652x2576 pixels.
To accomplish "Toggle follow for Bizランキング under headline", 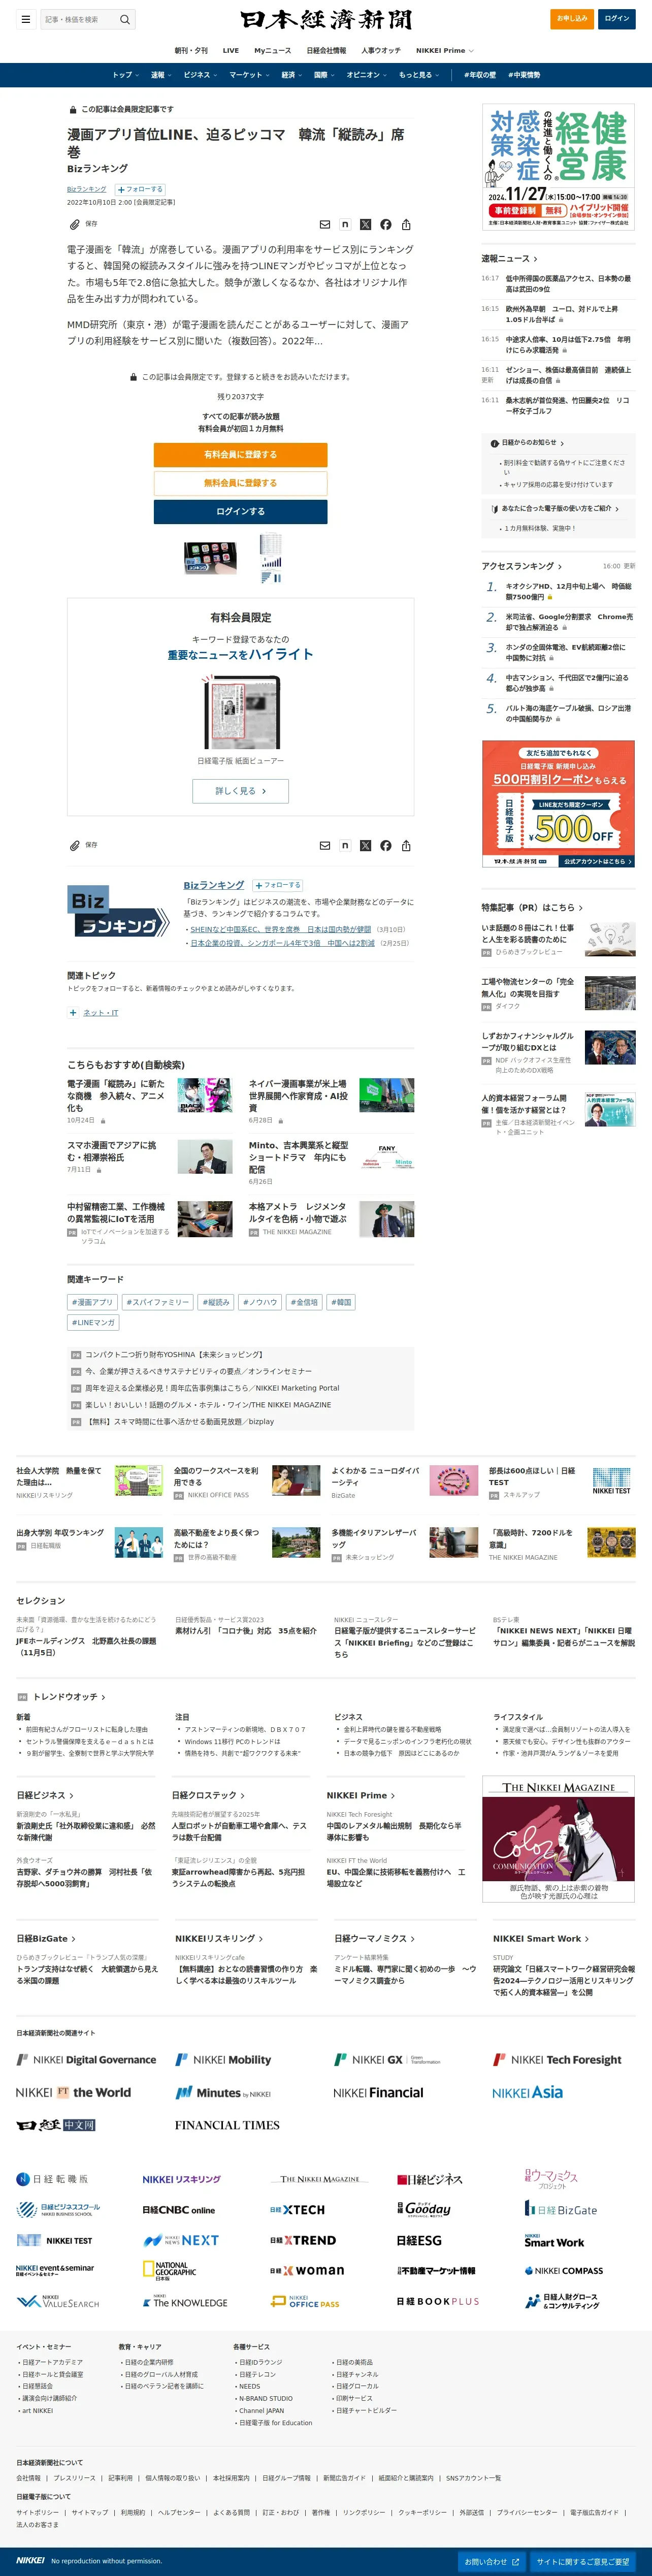I will click(140, 189).
